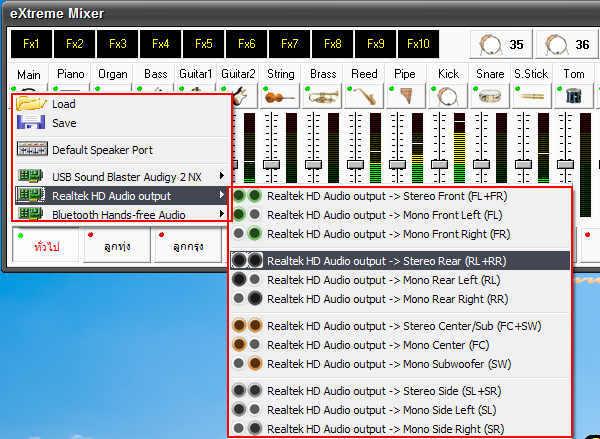This screenshot has height=439, width=600.
Task: Click jack icons for Mono Subwoofer
Action: click(x=247, y=363)
